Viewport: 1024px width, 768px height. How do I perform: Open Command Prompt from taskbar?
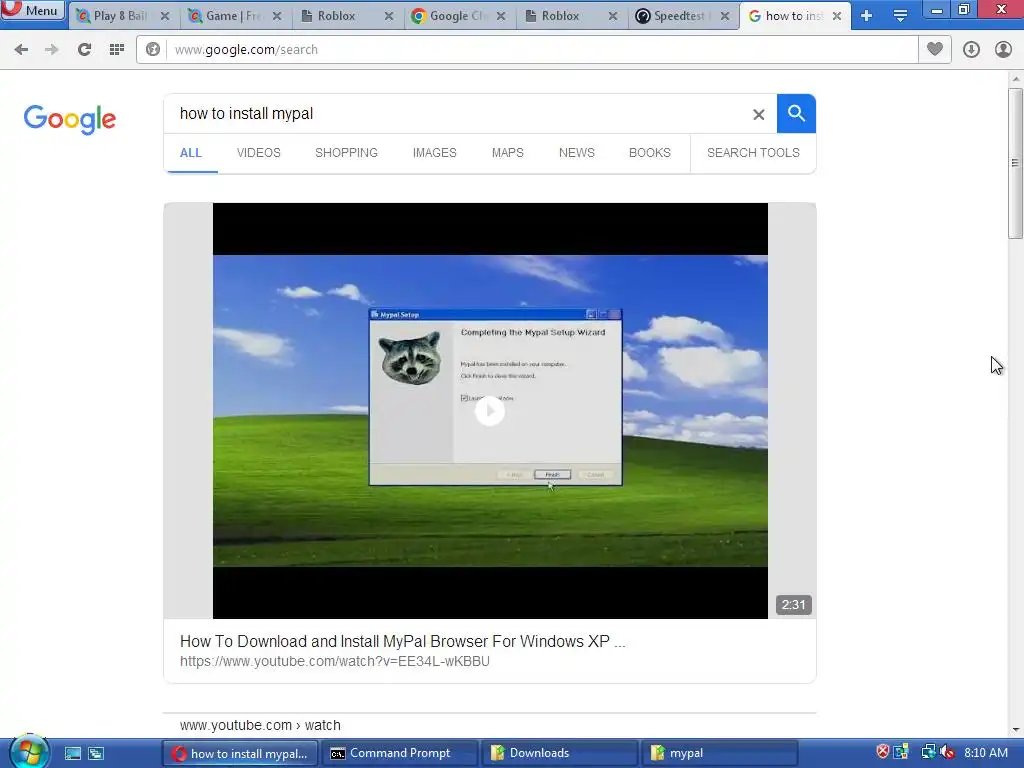[x=399, y=754]
